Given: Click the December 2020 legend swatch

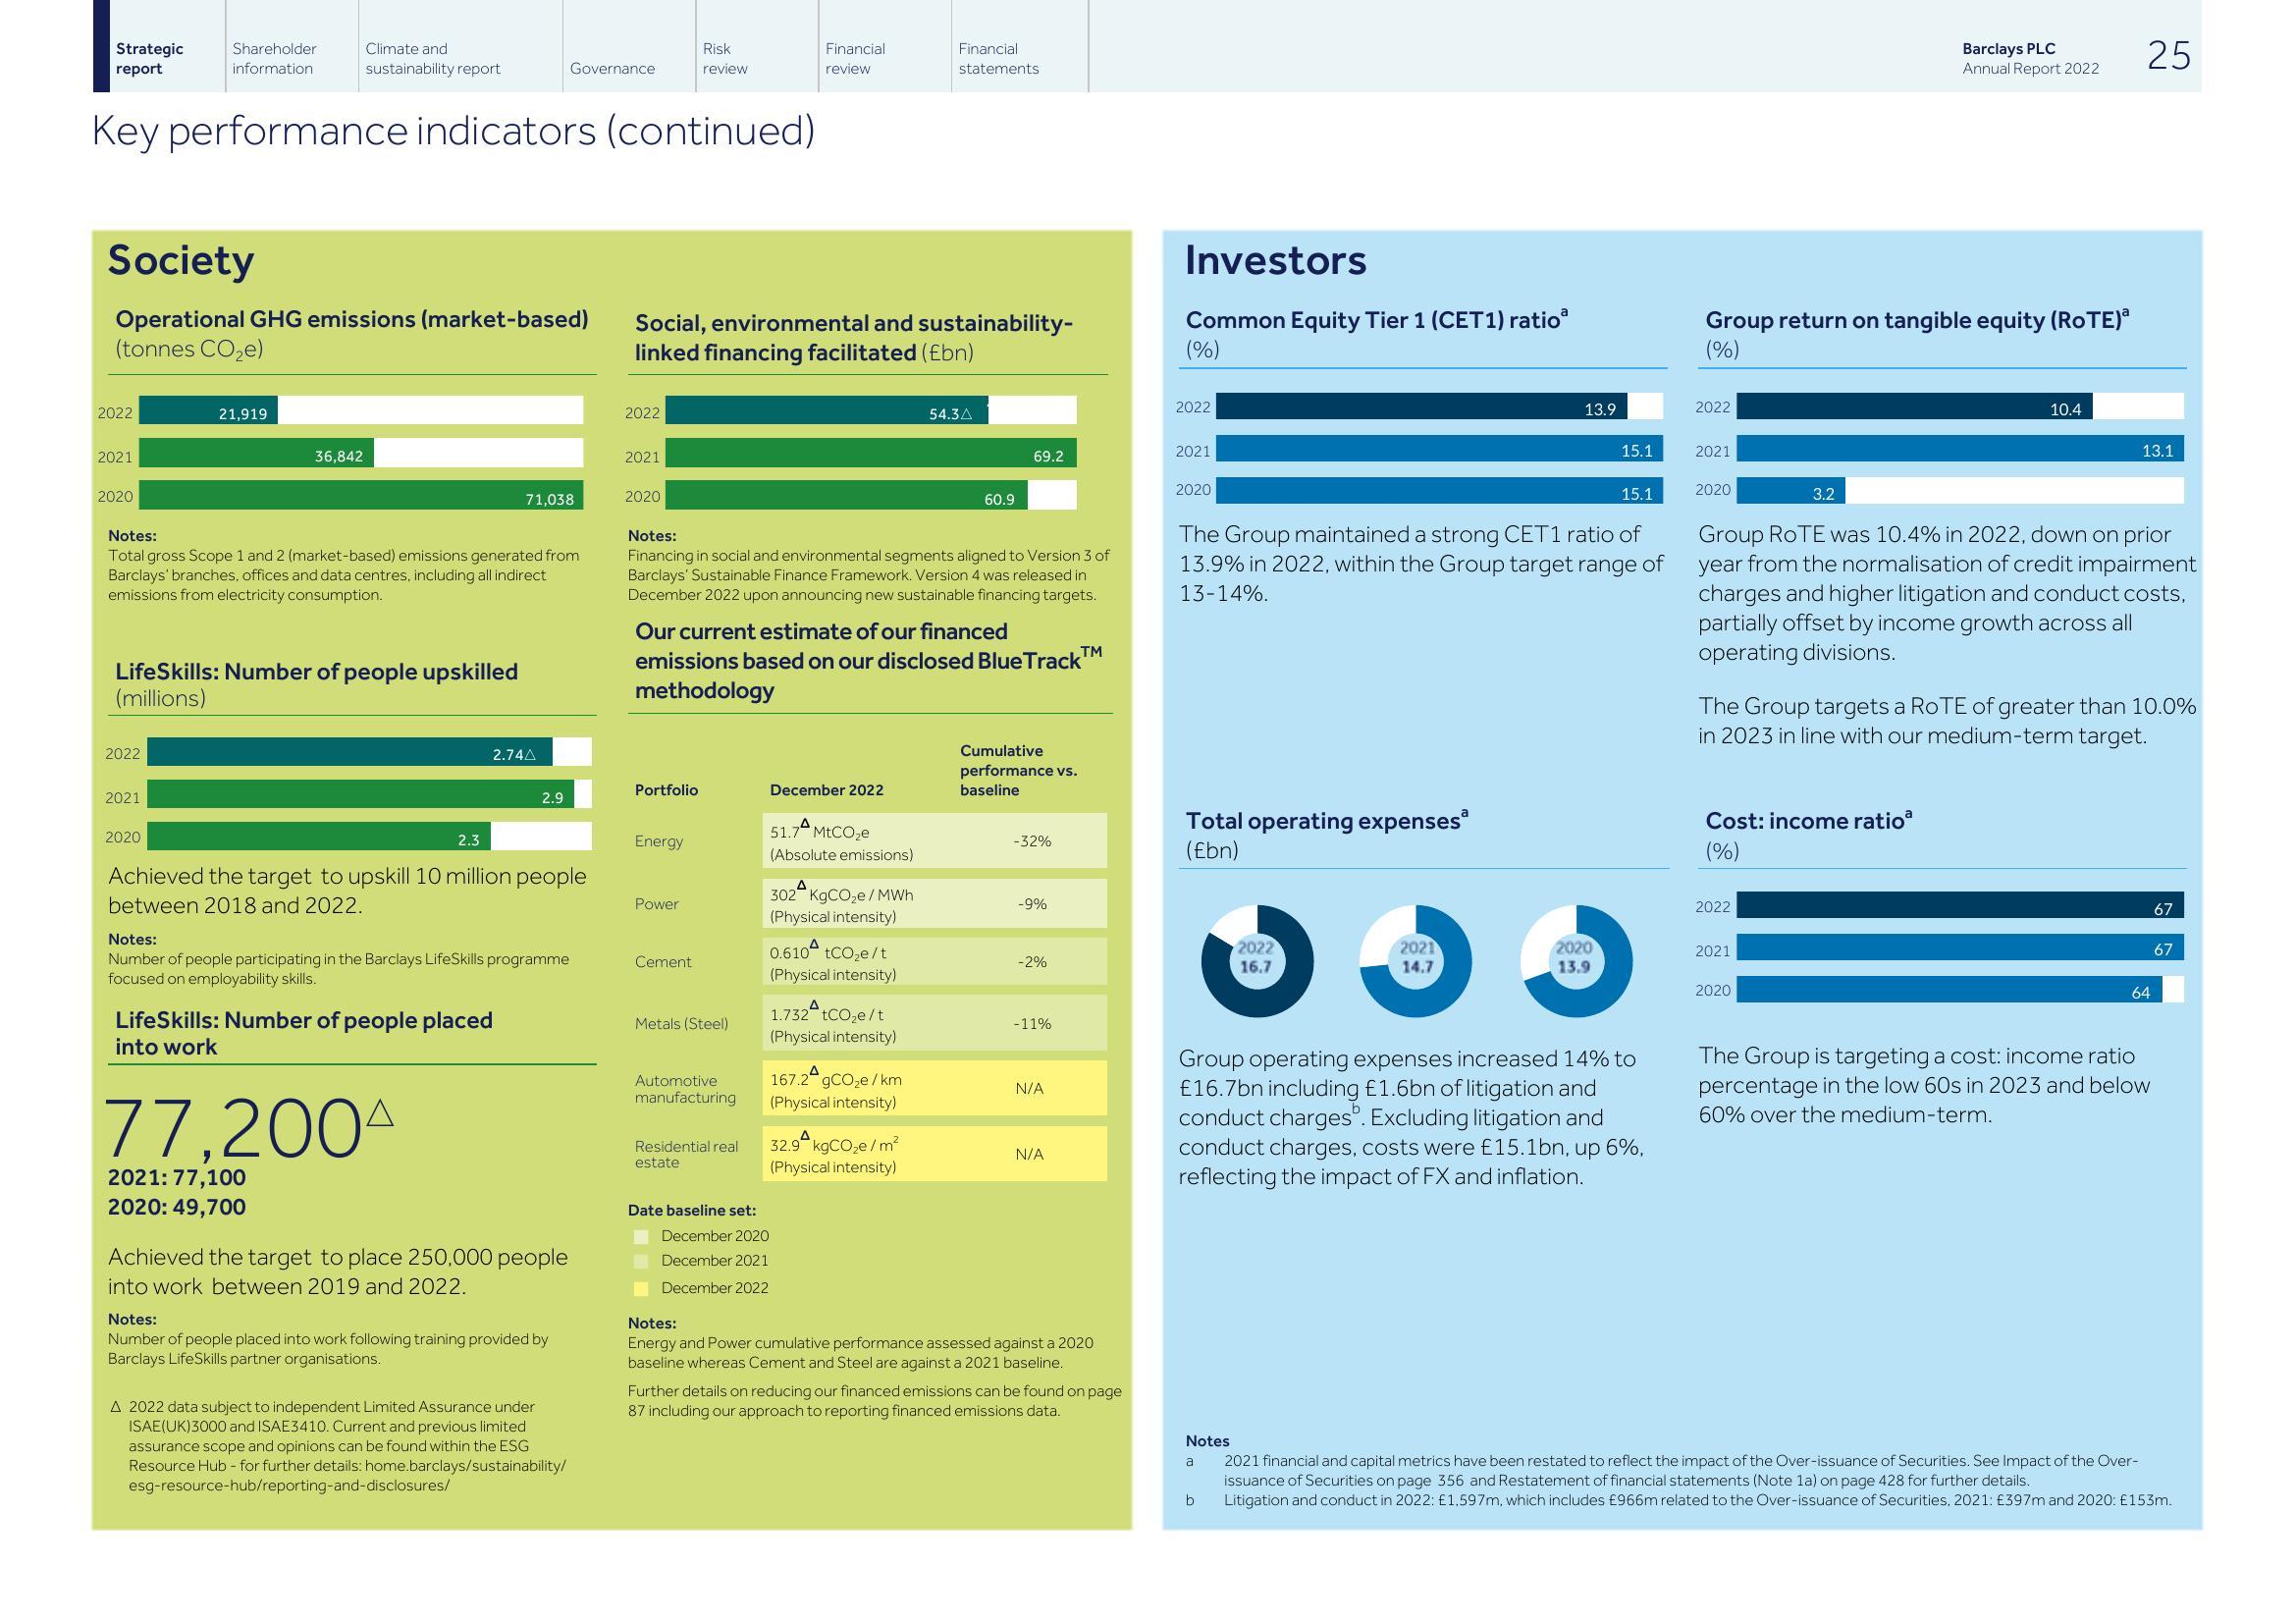Looking at the screenshot, I should point(641,1237).
